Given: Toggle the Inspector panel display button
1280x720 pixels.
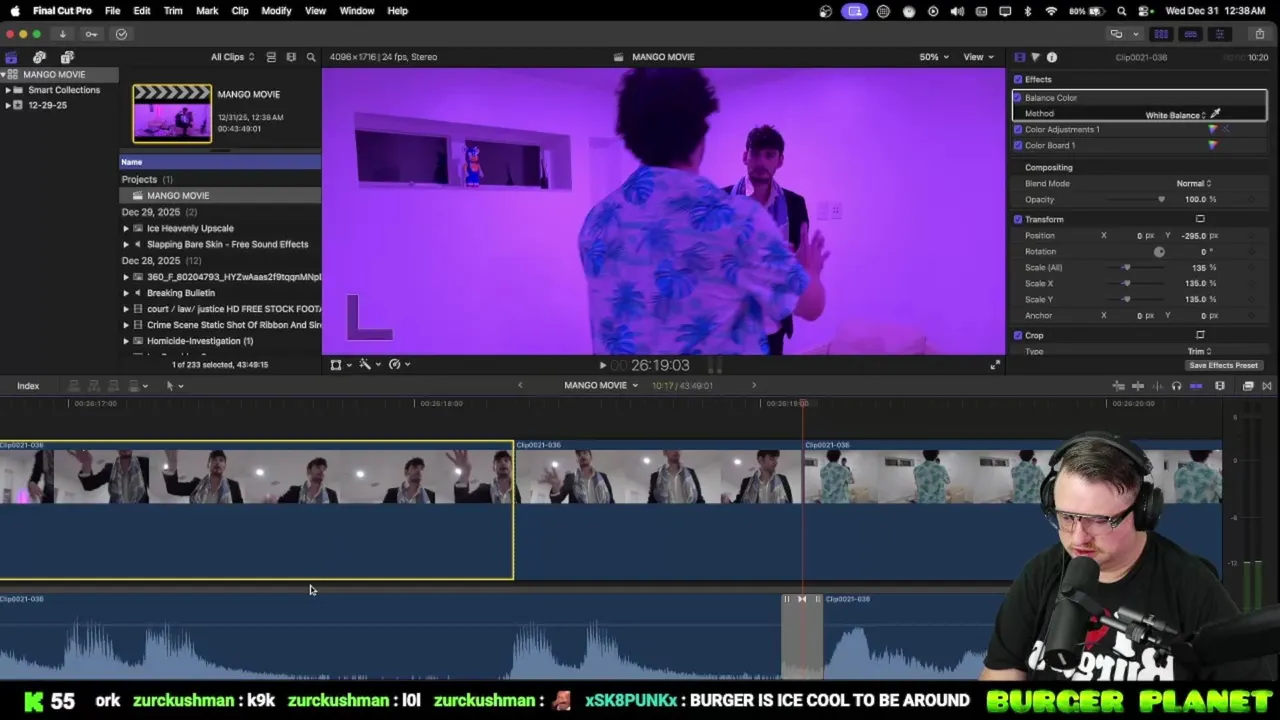Looking at the screenshot, I should point(1219,34).
